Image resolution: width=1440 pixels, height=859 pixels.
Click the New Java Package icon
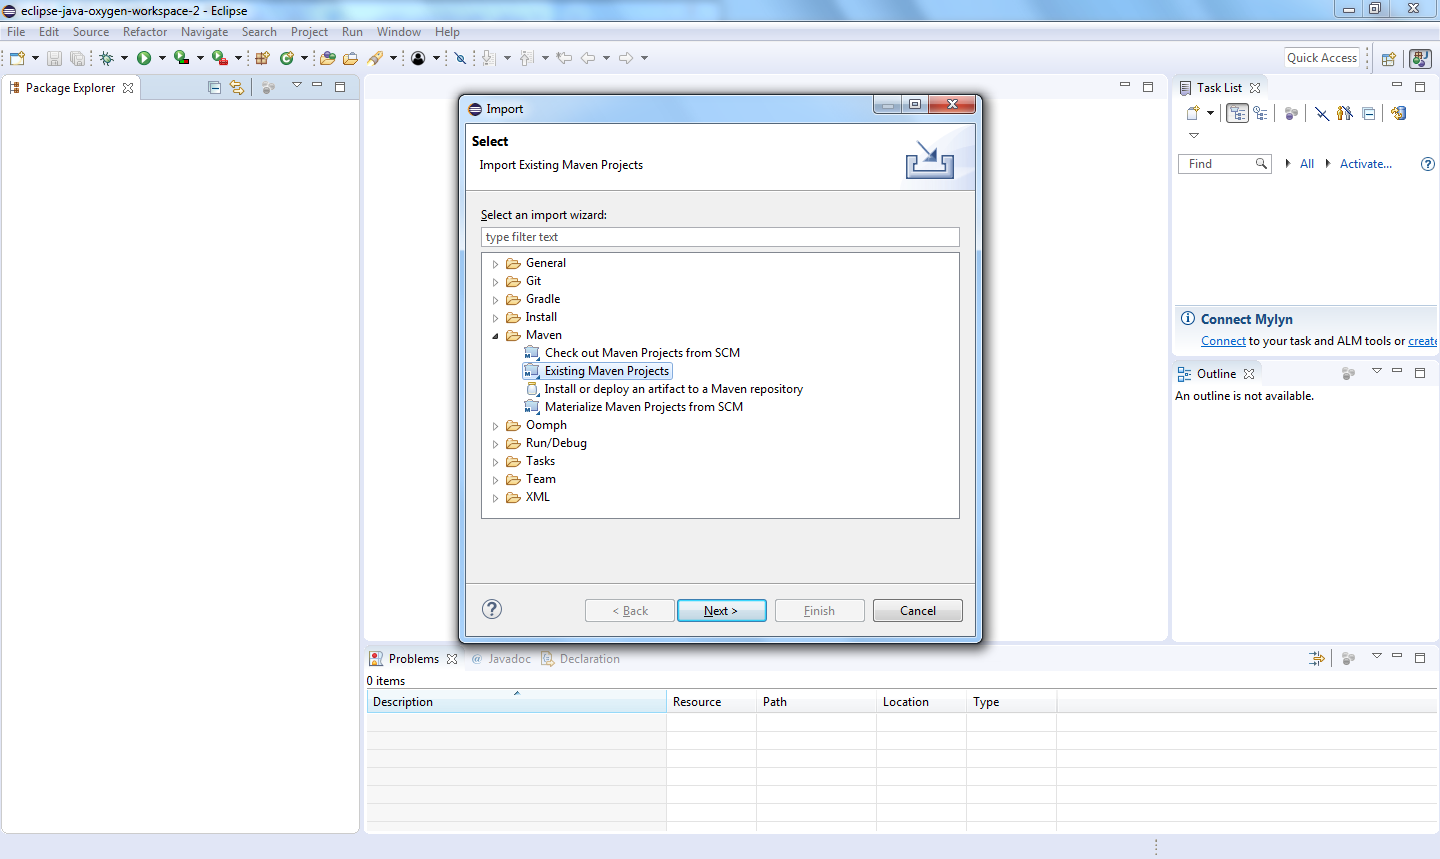[263, 58]
